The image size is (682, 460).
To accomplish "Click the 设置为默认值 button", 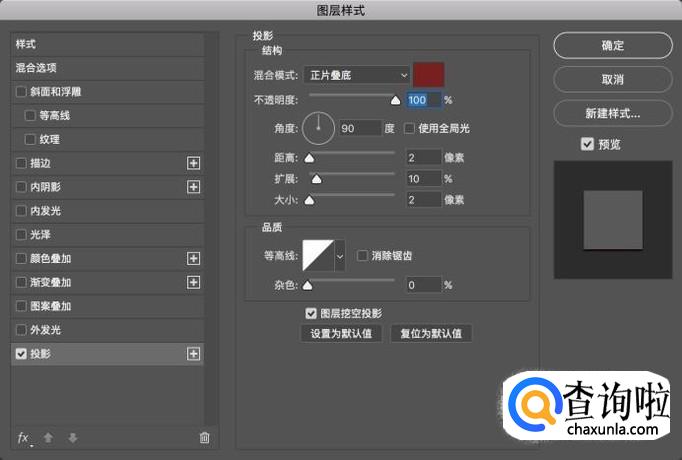I will (340, 334).
